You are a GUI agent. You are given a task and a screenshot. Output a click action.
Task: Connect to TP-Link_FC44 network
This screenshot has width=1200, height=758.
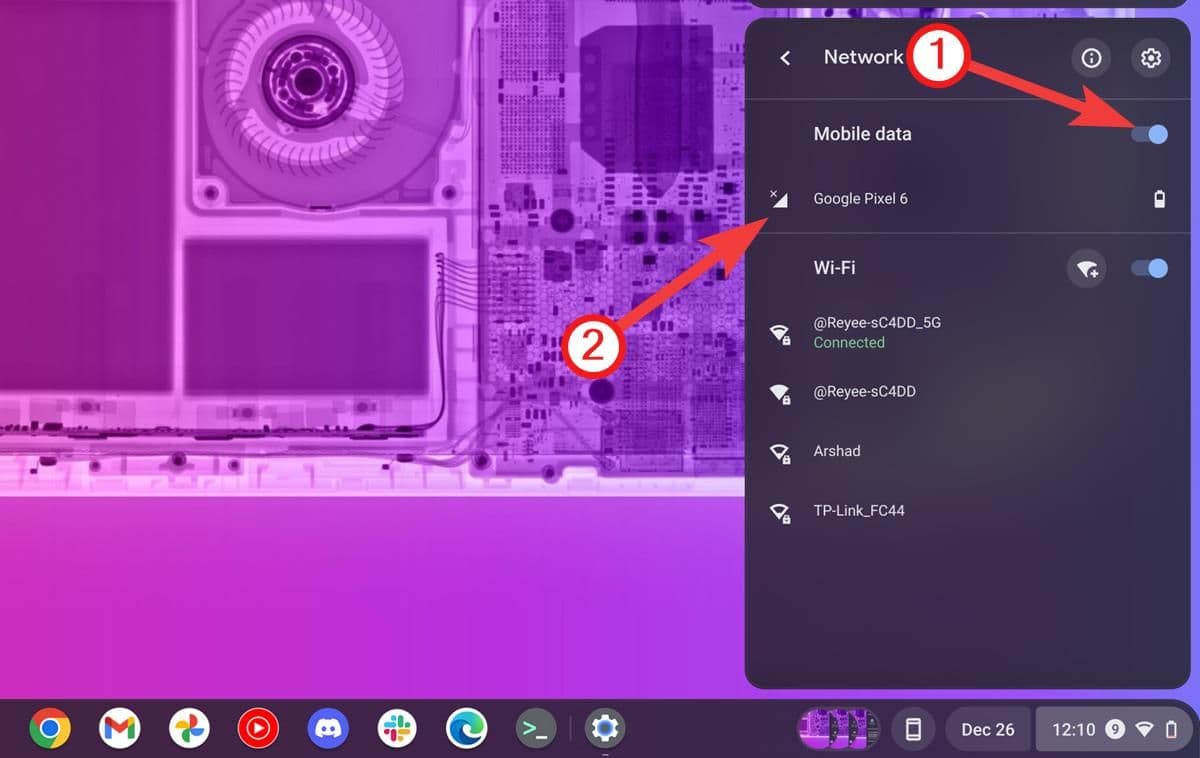(x=858, y=511)
